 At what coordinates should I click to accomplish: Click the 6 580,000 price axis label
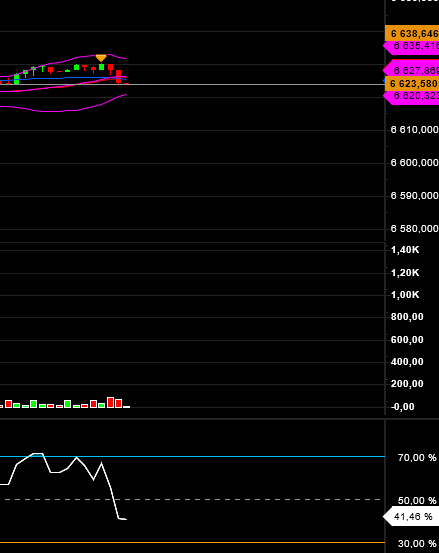pyautogui.click(x=414, y=229)
